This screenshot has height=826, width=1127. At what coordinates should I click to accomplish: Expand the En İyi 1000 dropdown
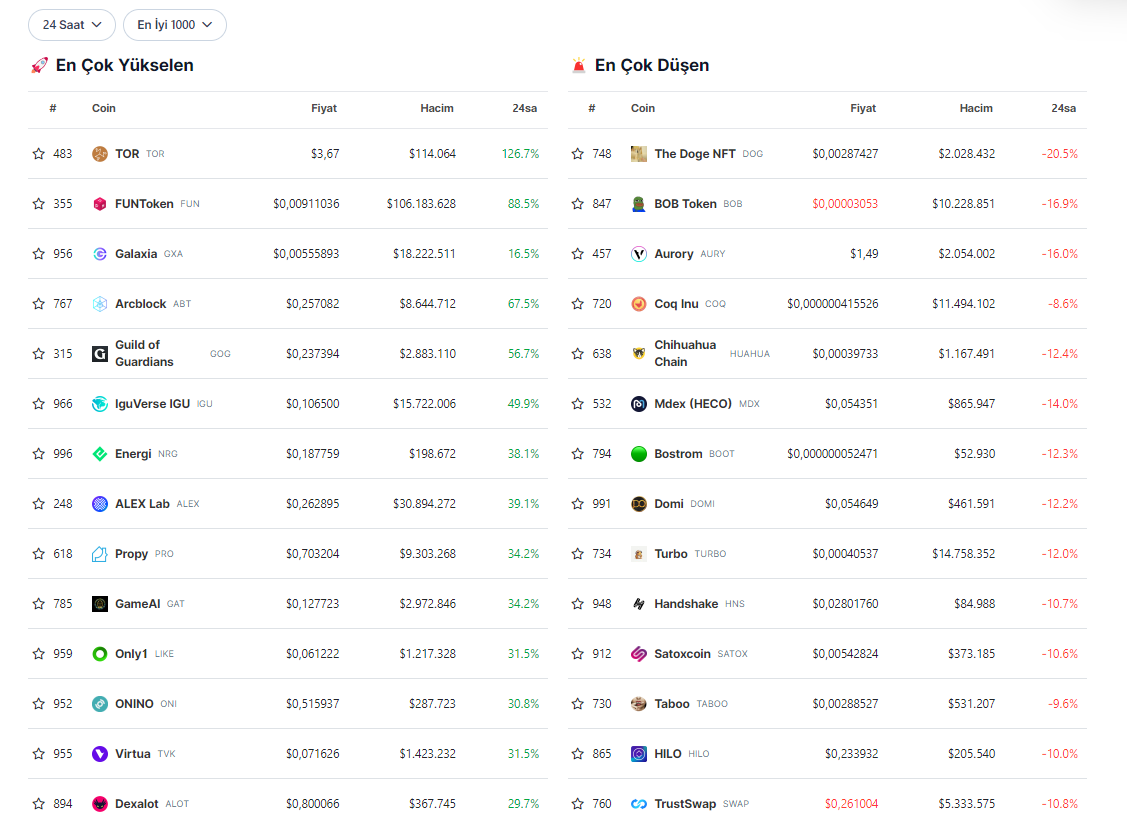(175, 25)
